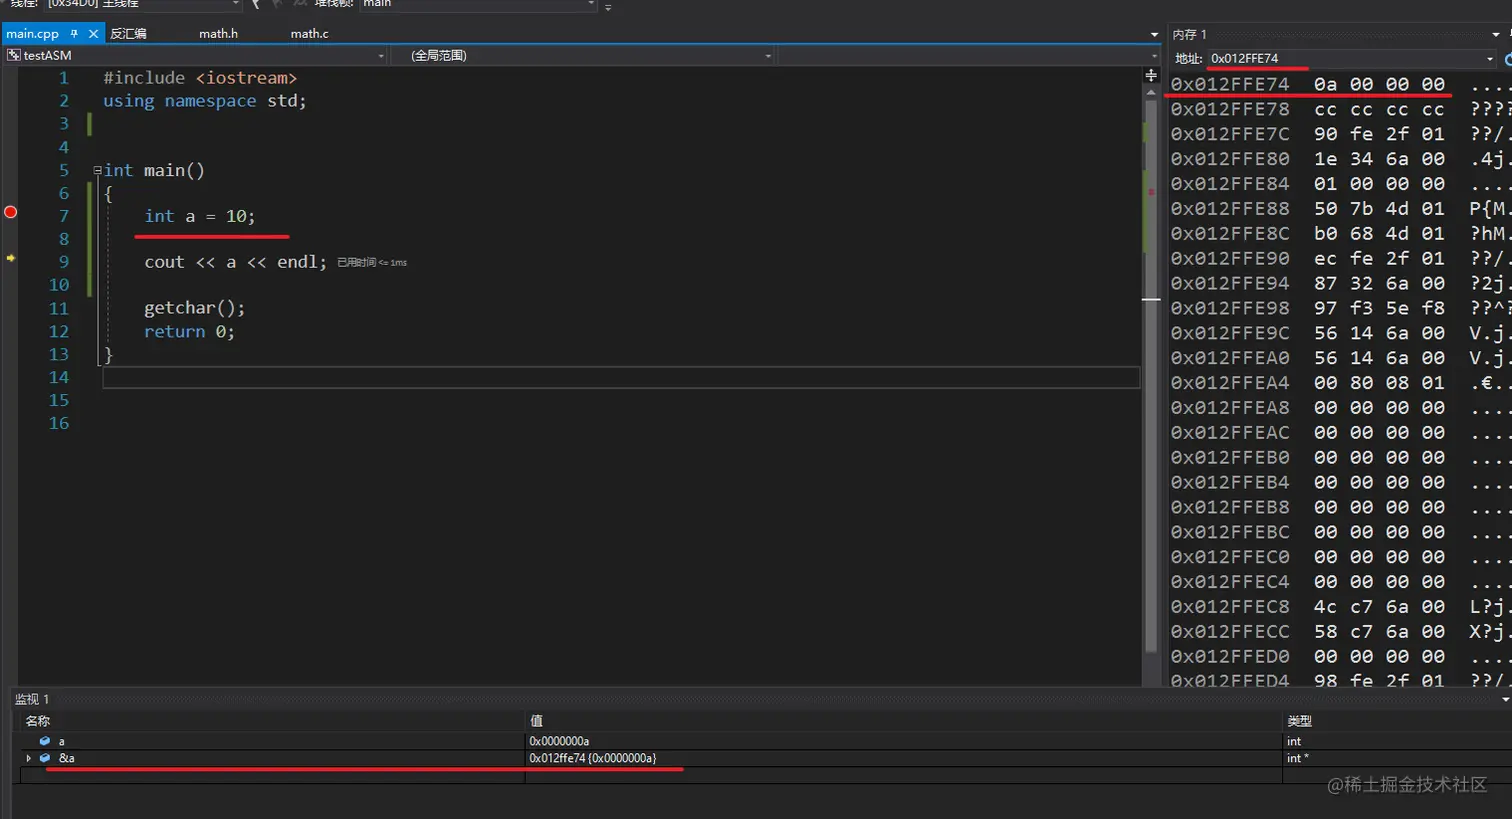The image size is (1512, 819).
Task: Switch to the math.c tab
Action: coord(309,34)
